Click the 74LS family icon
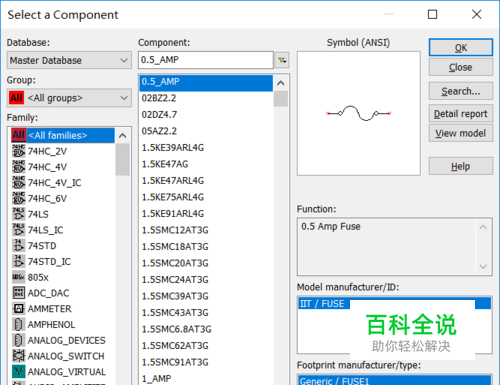500x385 pixels. 19,214
